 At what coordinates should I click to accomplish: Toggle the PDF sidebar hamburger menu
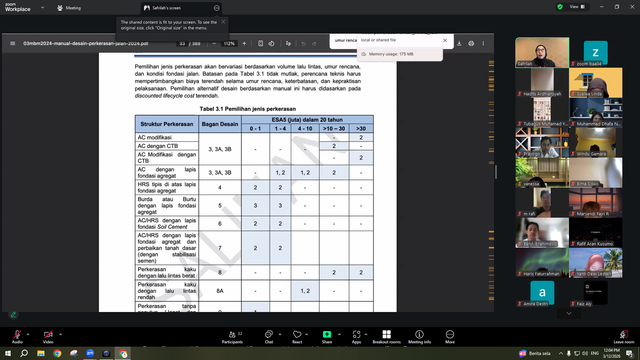pos(13,43)
